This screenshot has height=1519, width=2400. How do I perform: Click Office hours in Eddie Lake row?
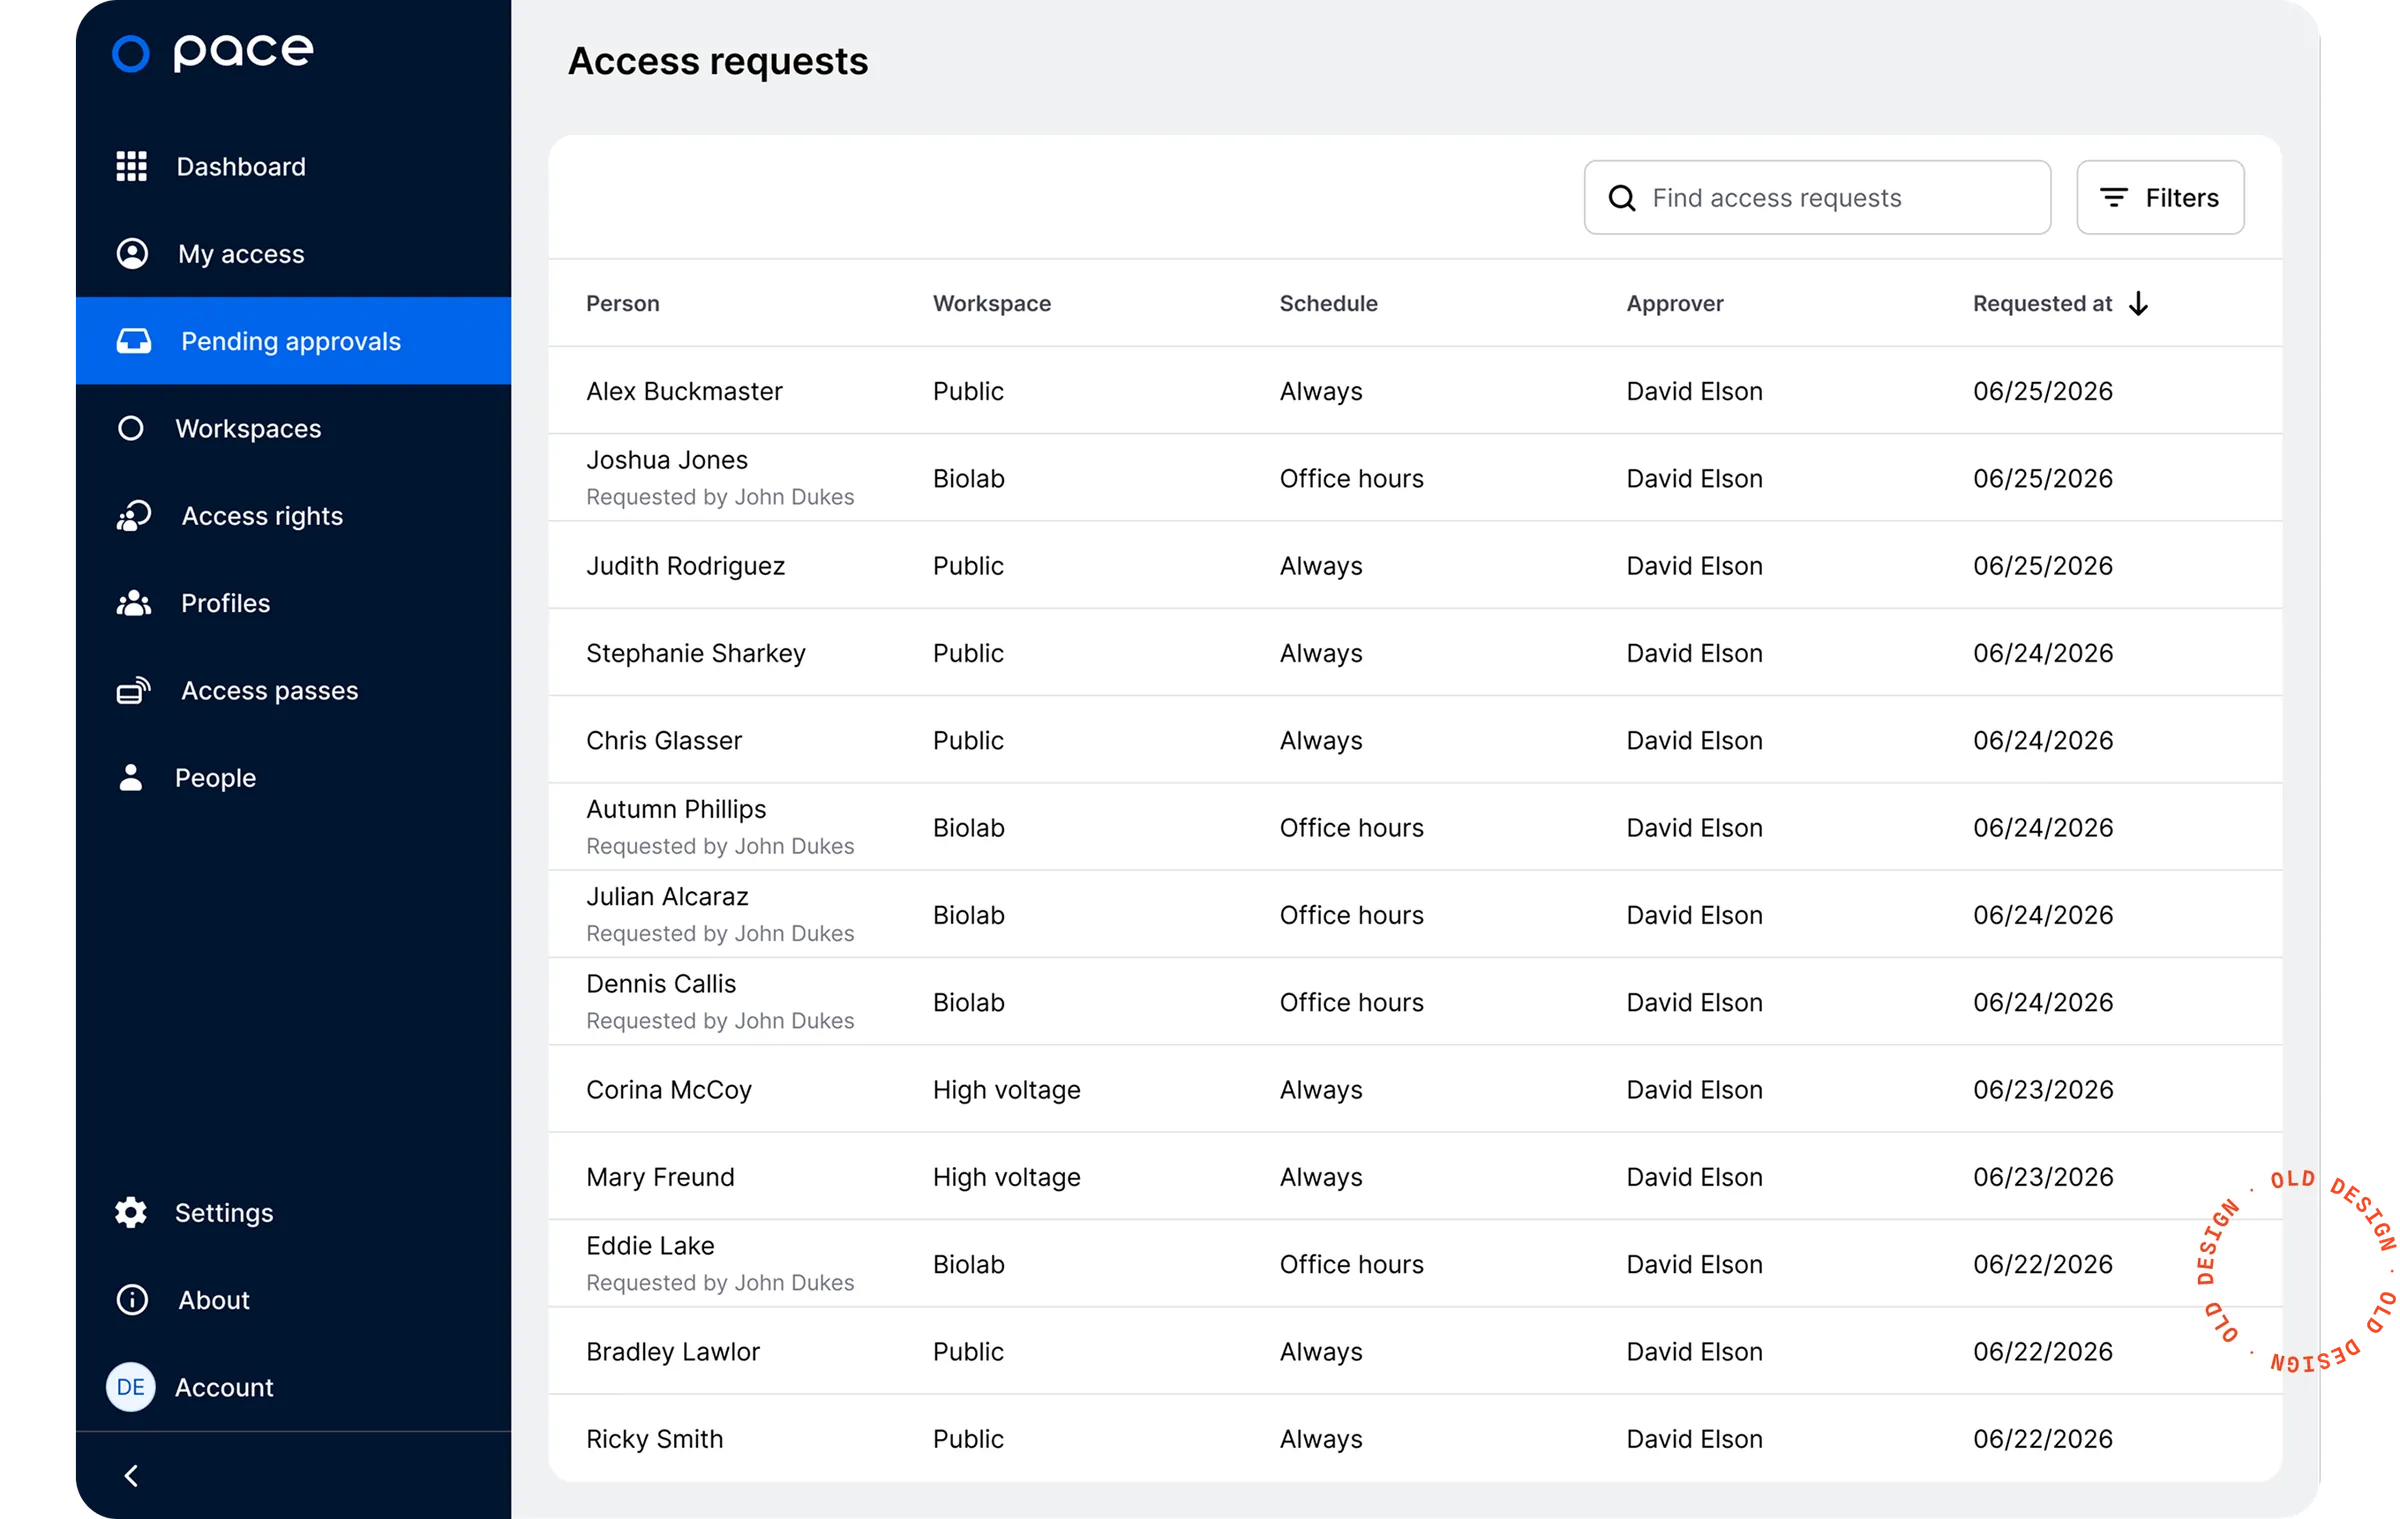(x=1351, y=1264)
